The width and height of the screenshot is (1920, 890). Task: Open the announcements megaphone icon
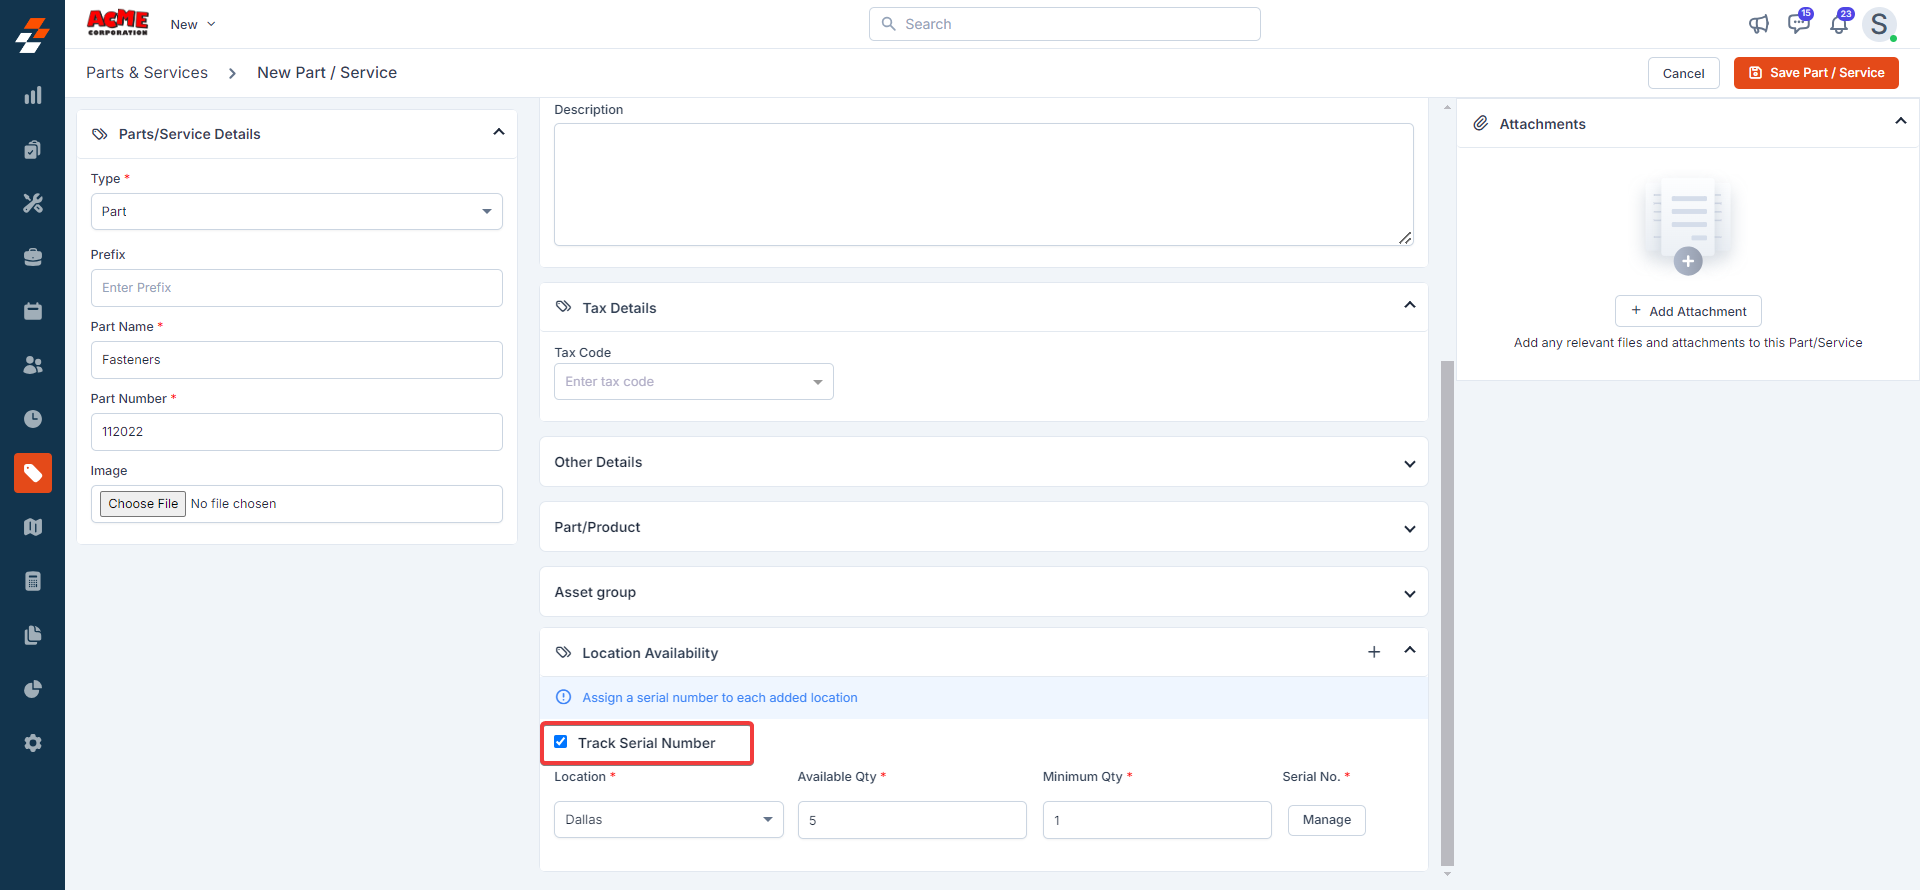coord(1758,24)
